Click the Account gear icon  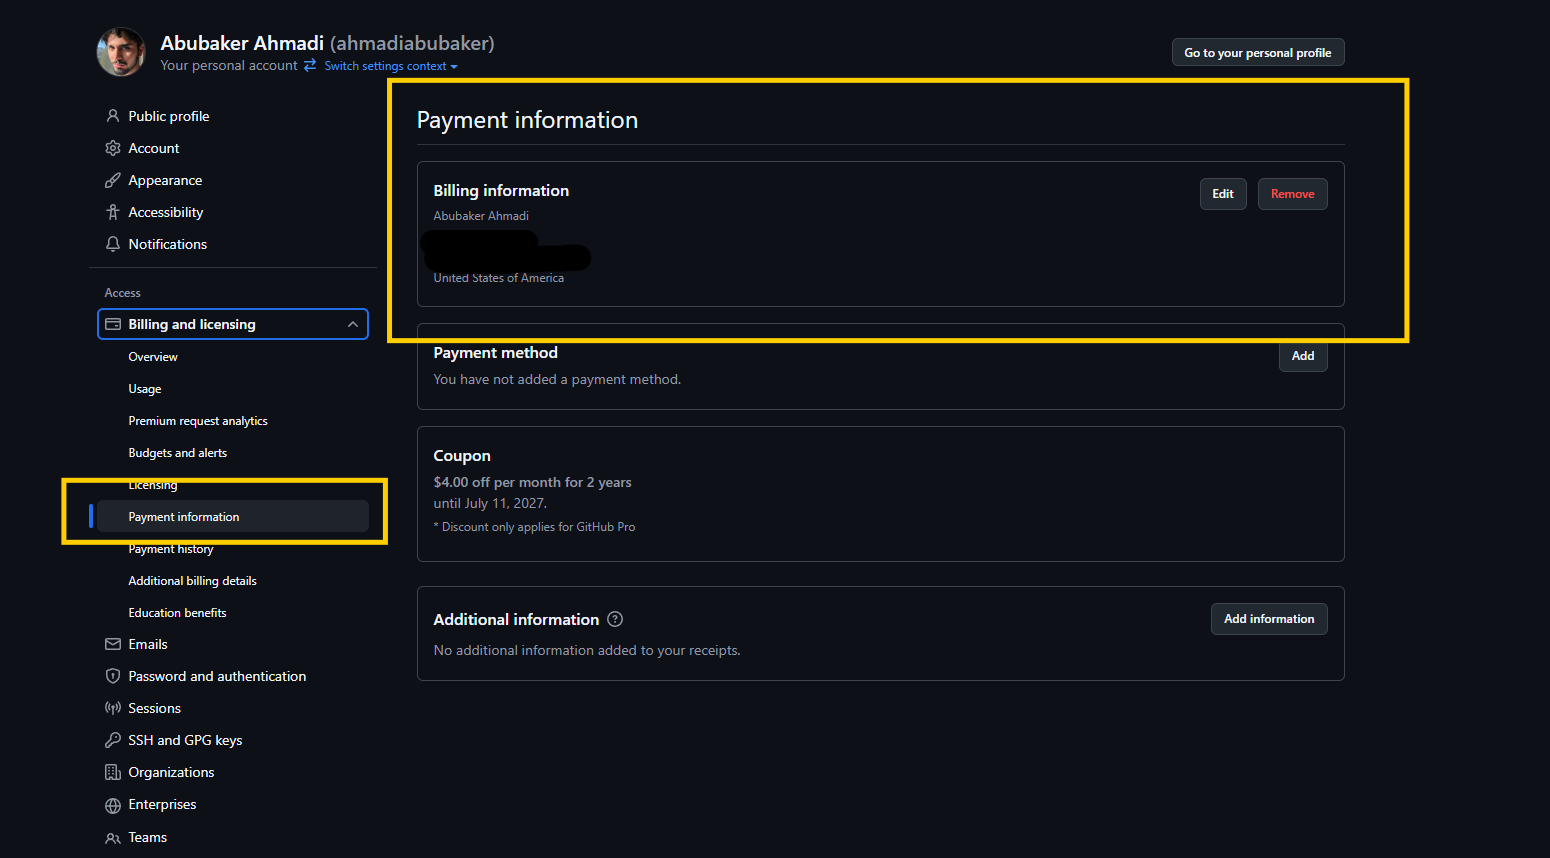pos(113,148)
